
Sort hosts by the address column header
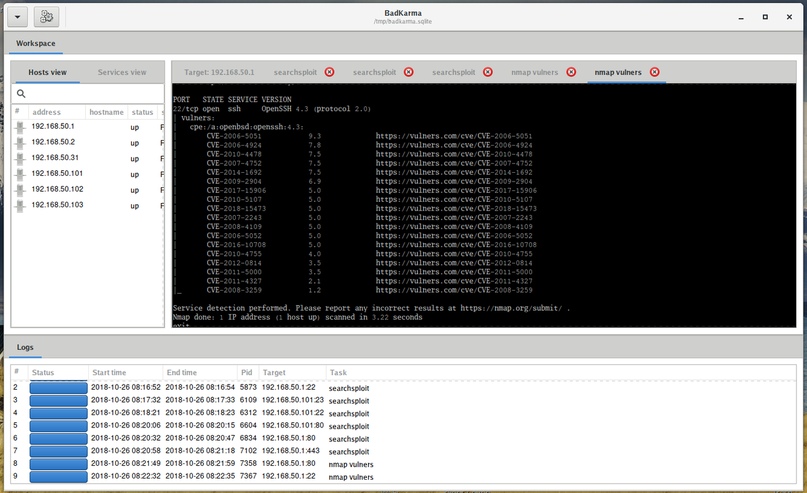coord(55,112)
